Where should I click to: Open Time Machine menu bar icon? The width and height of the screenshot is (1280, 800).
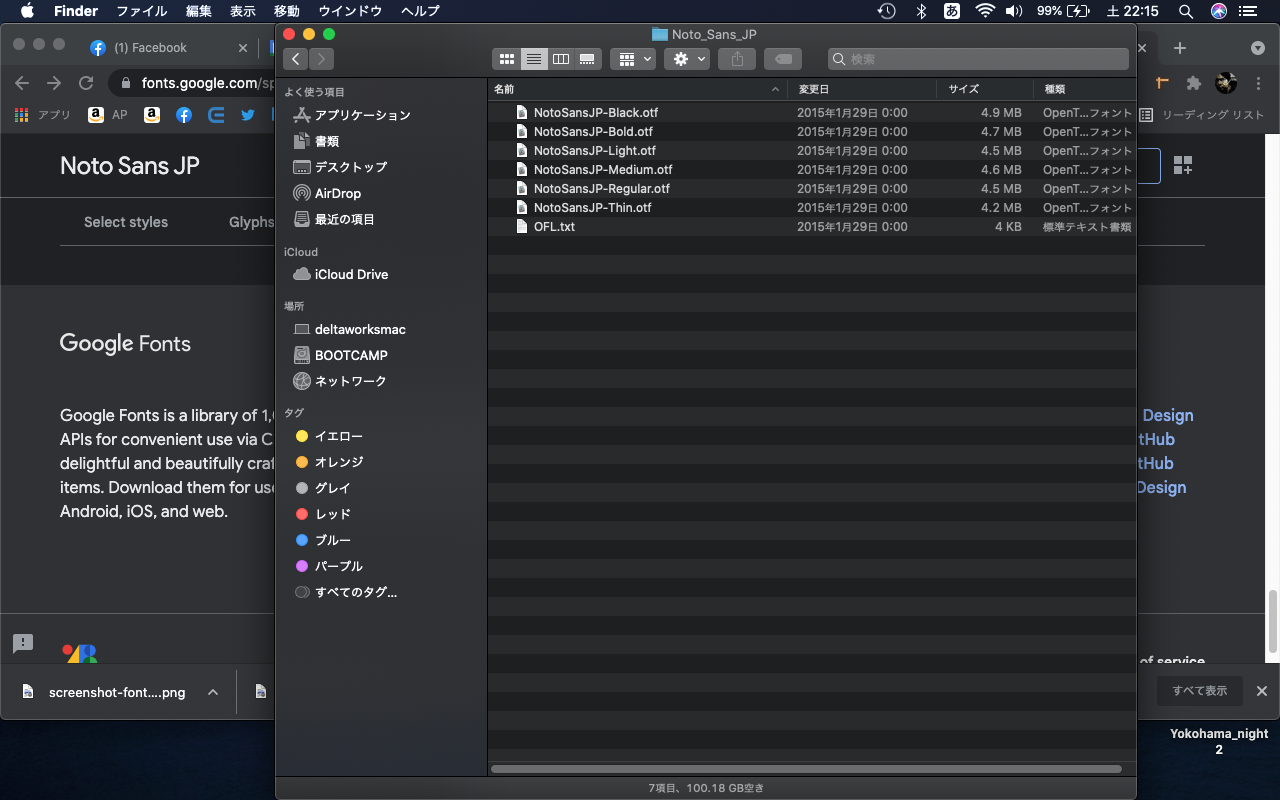pyautogui.click(x=887, y=11)
